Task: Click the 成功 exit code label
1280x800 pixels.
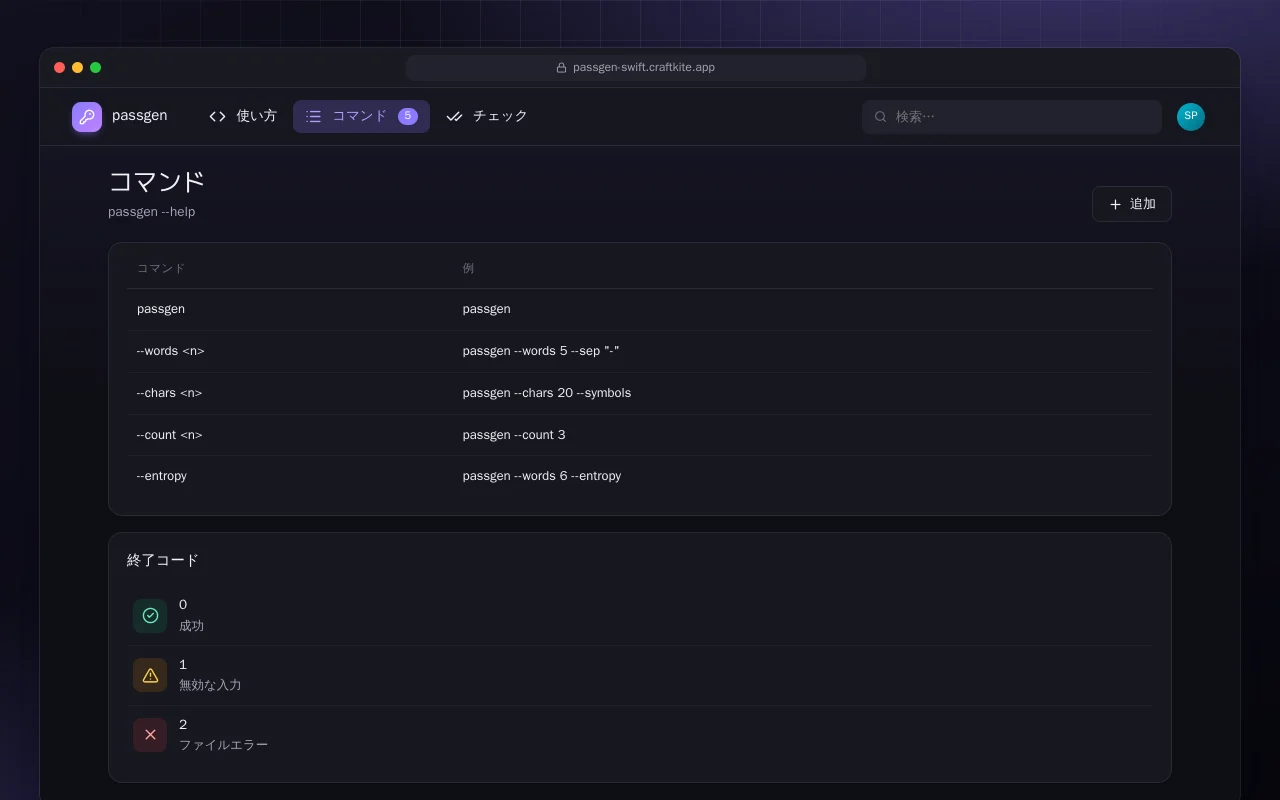Action: [191, 626]
